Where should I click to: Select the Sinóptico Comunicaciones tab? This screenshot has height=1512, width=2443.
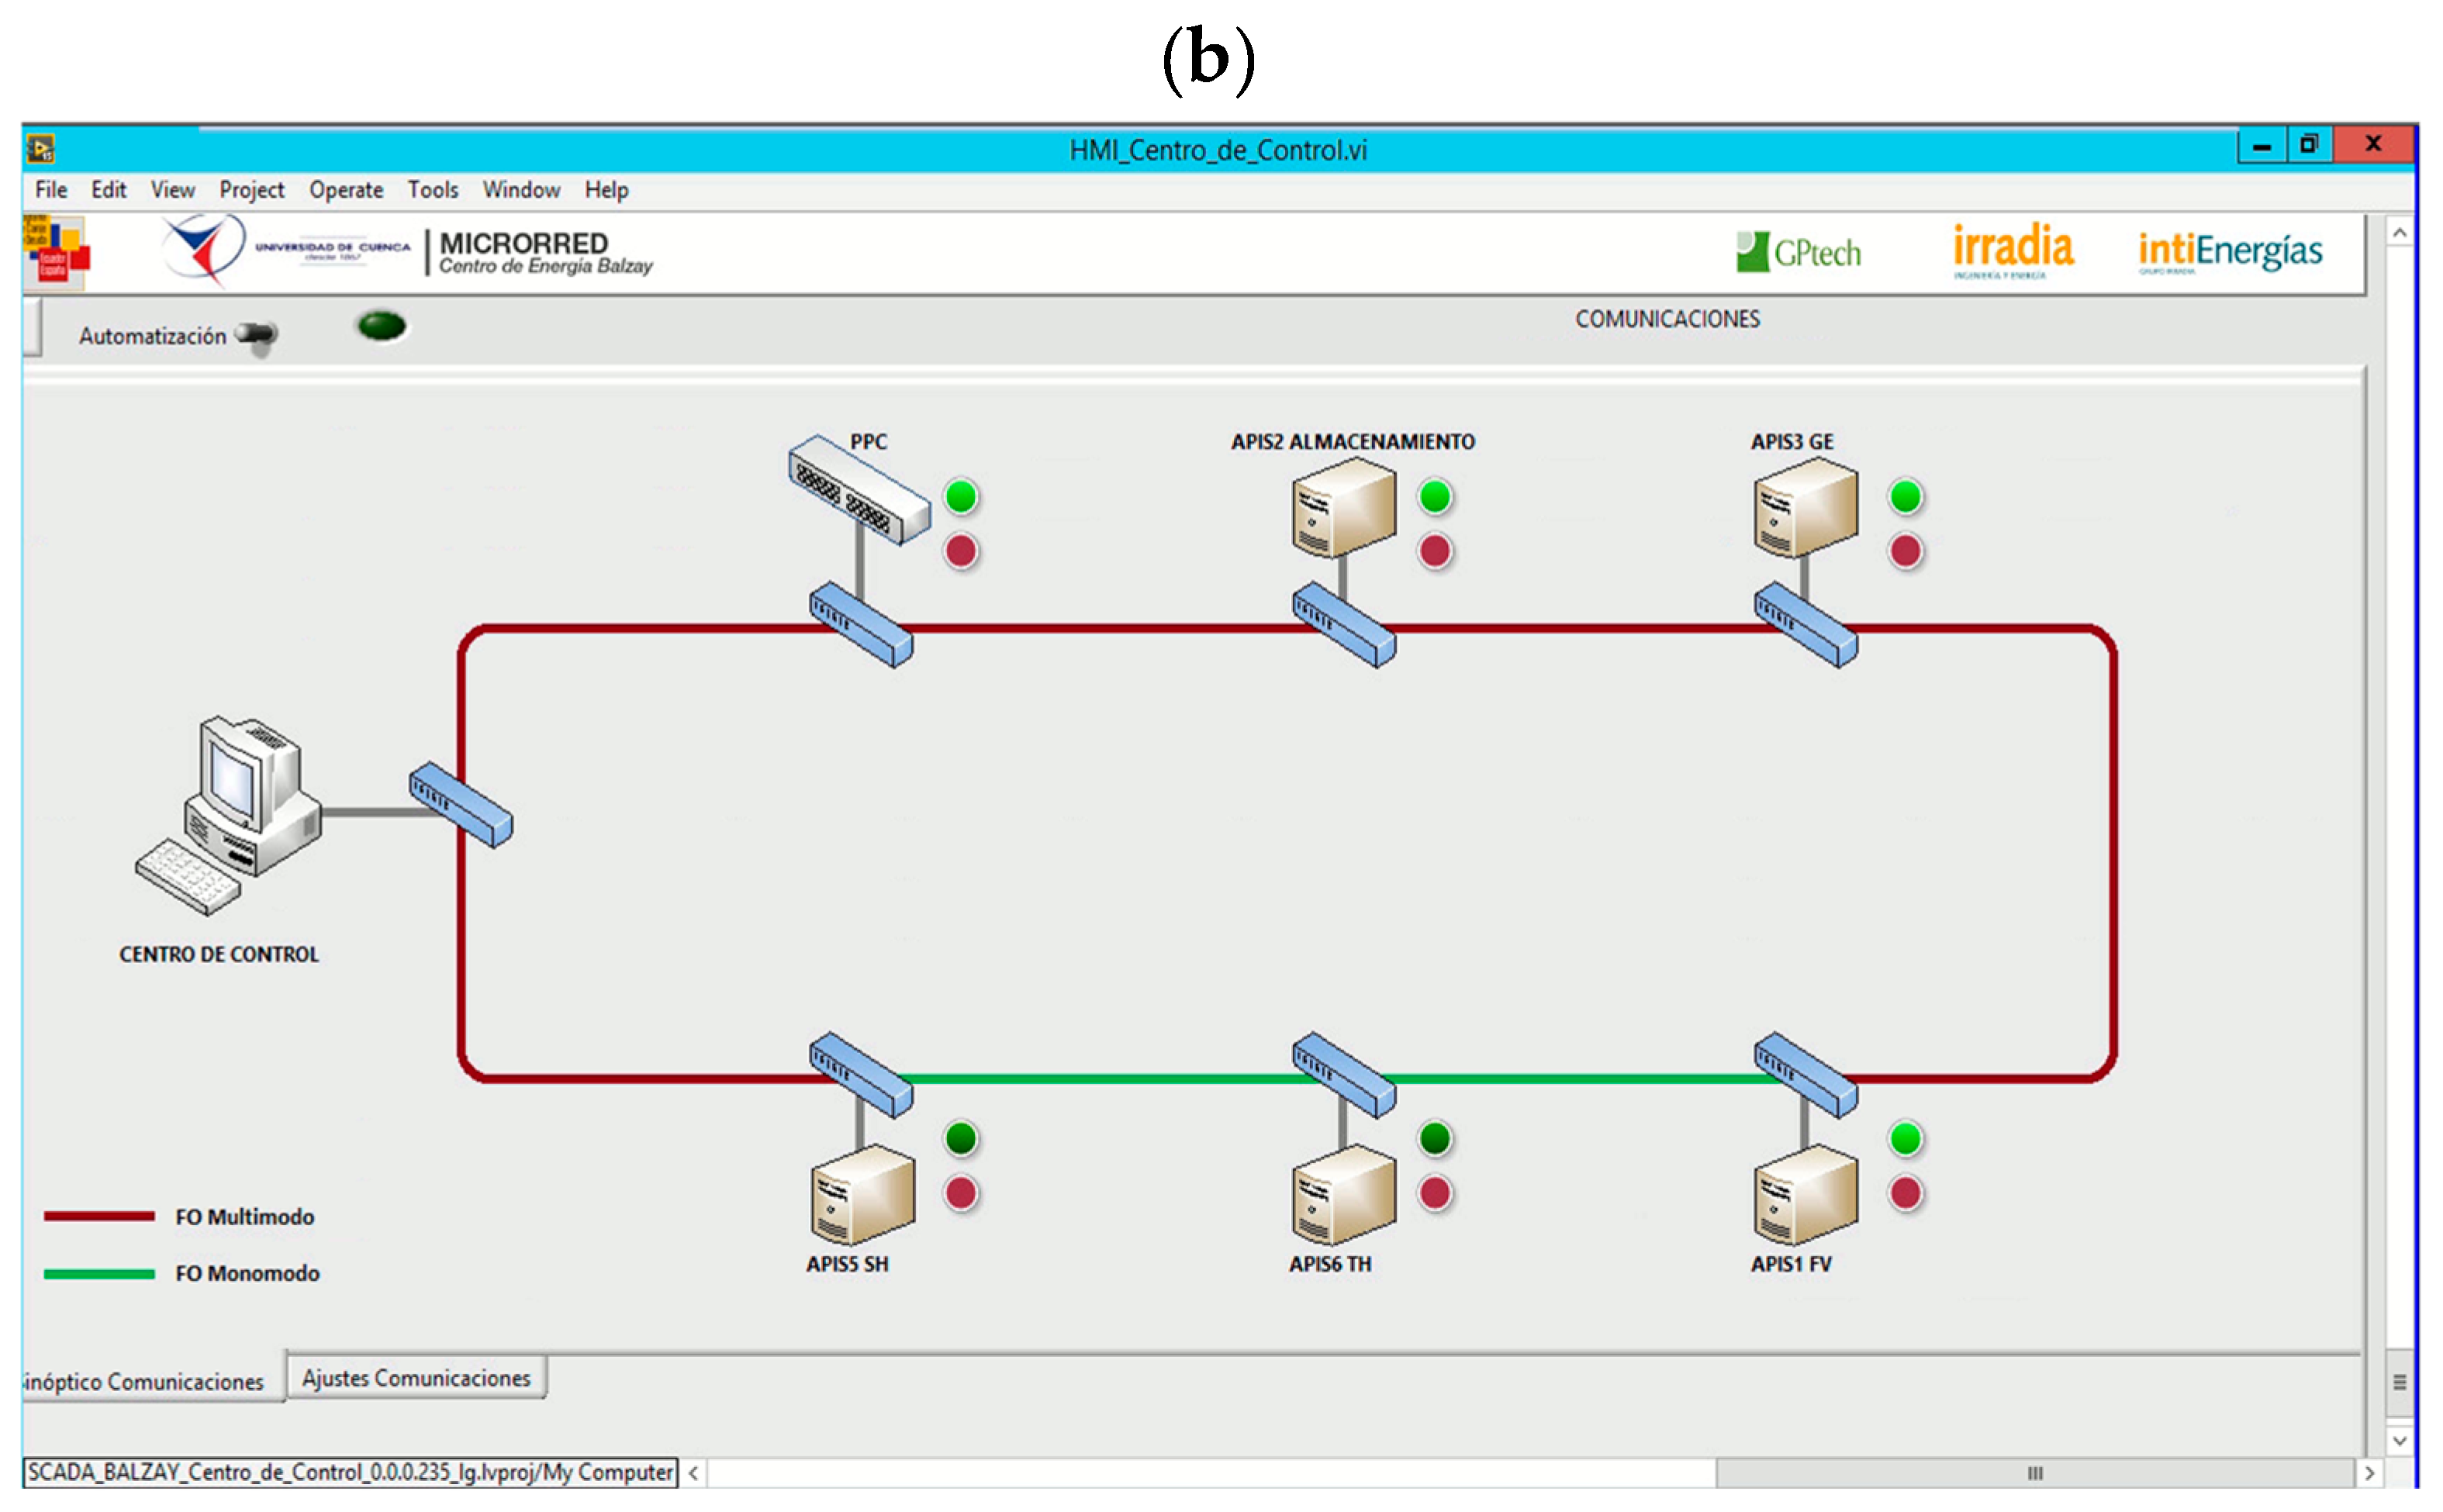coord(146,1381)
